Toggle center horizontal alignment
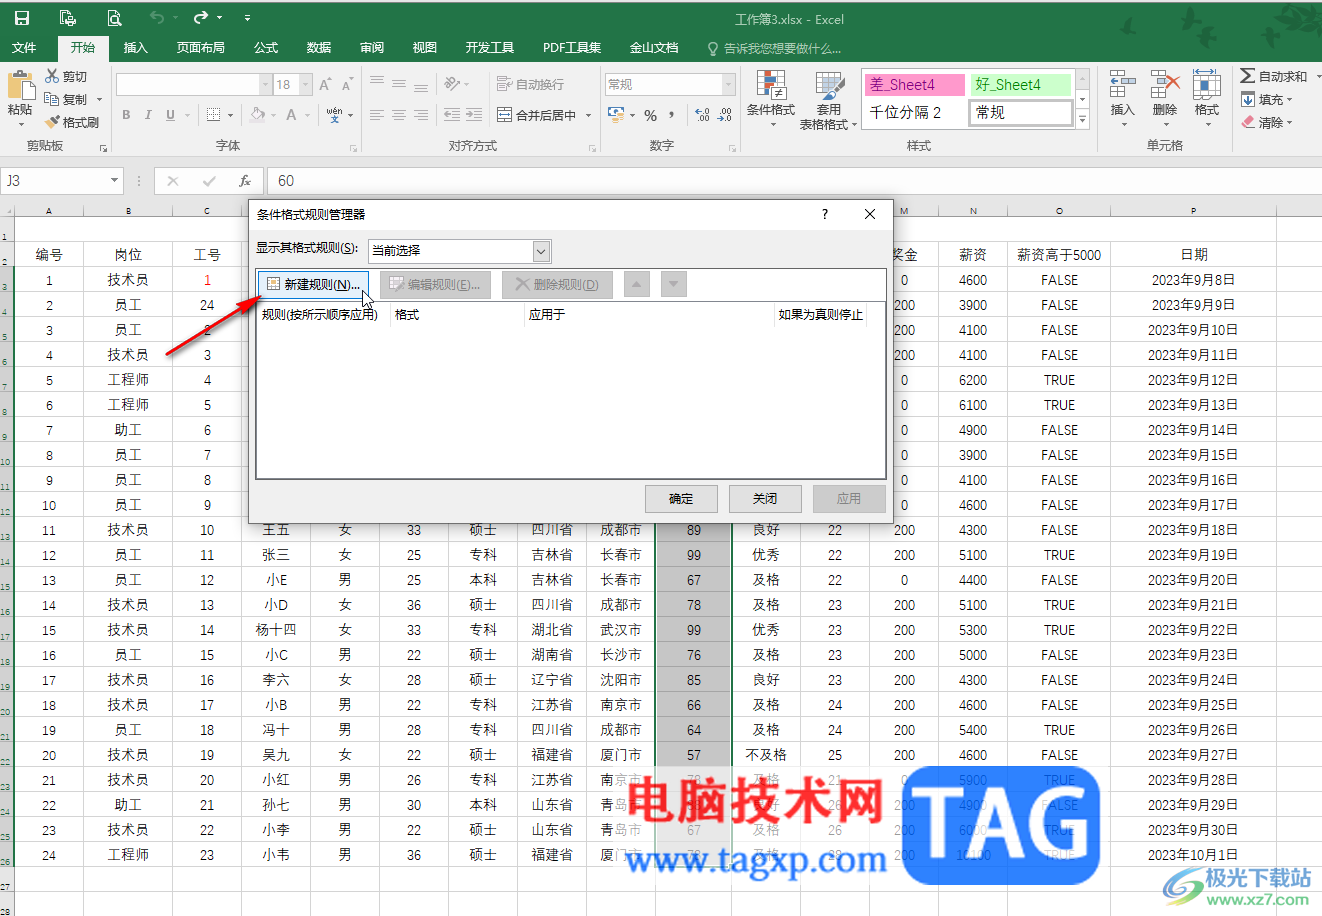Image resolution: width=1322 pixels, height=916 pixels. [x=399, y=115]
